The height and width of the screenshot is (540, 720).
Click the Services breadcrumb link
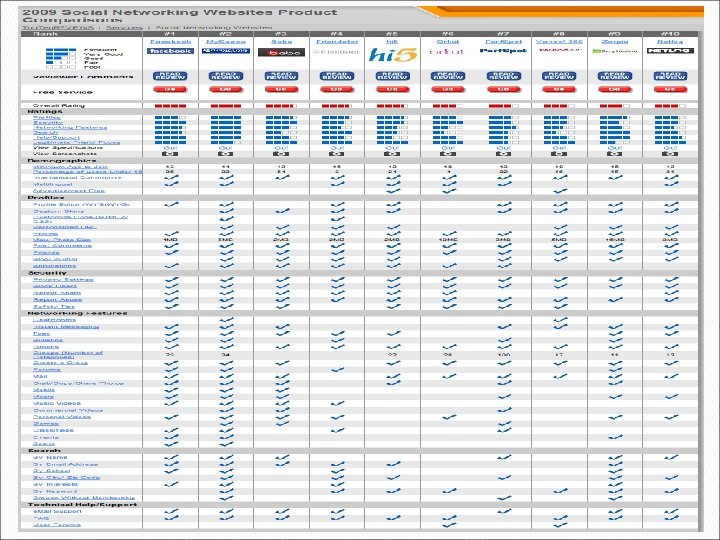pyautogui.click(x=124, y=28)
